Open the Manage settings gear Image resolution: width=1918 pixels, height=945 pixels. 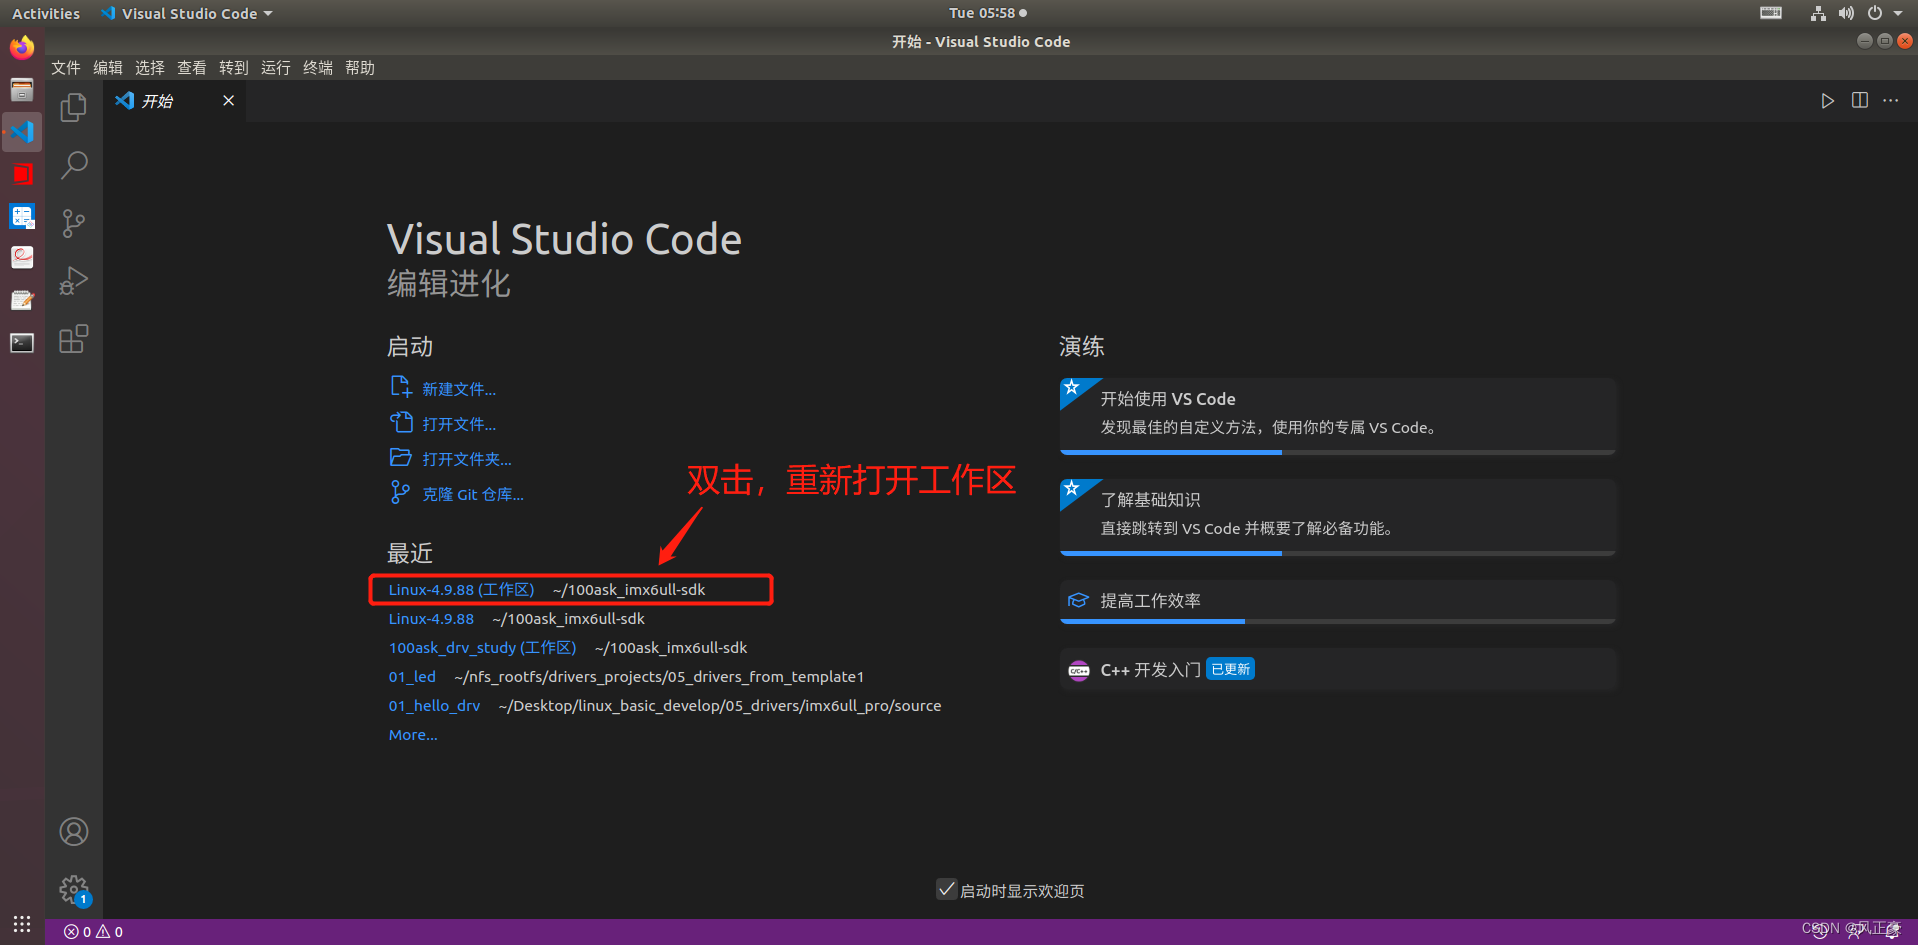point(73,889)
